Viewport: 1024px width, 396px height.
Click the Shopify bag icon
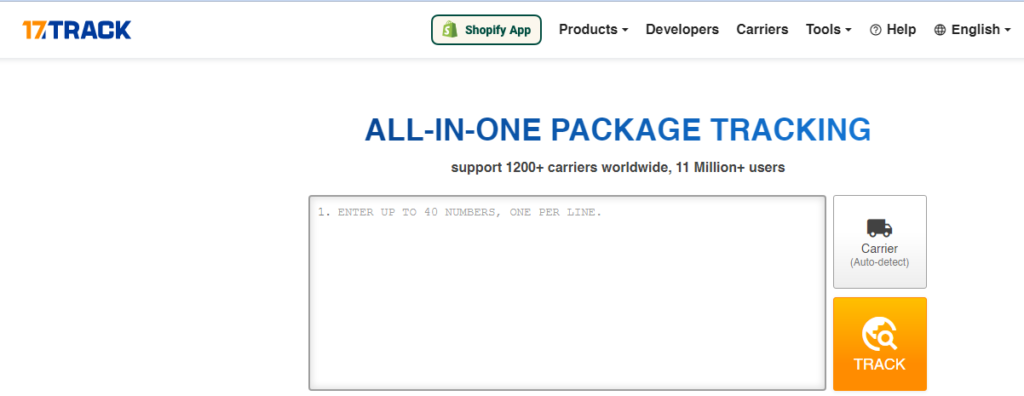[x=448, y=29]
